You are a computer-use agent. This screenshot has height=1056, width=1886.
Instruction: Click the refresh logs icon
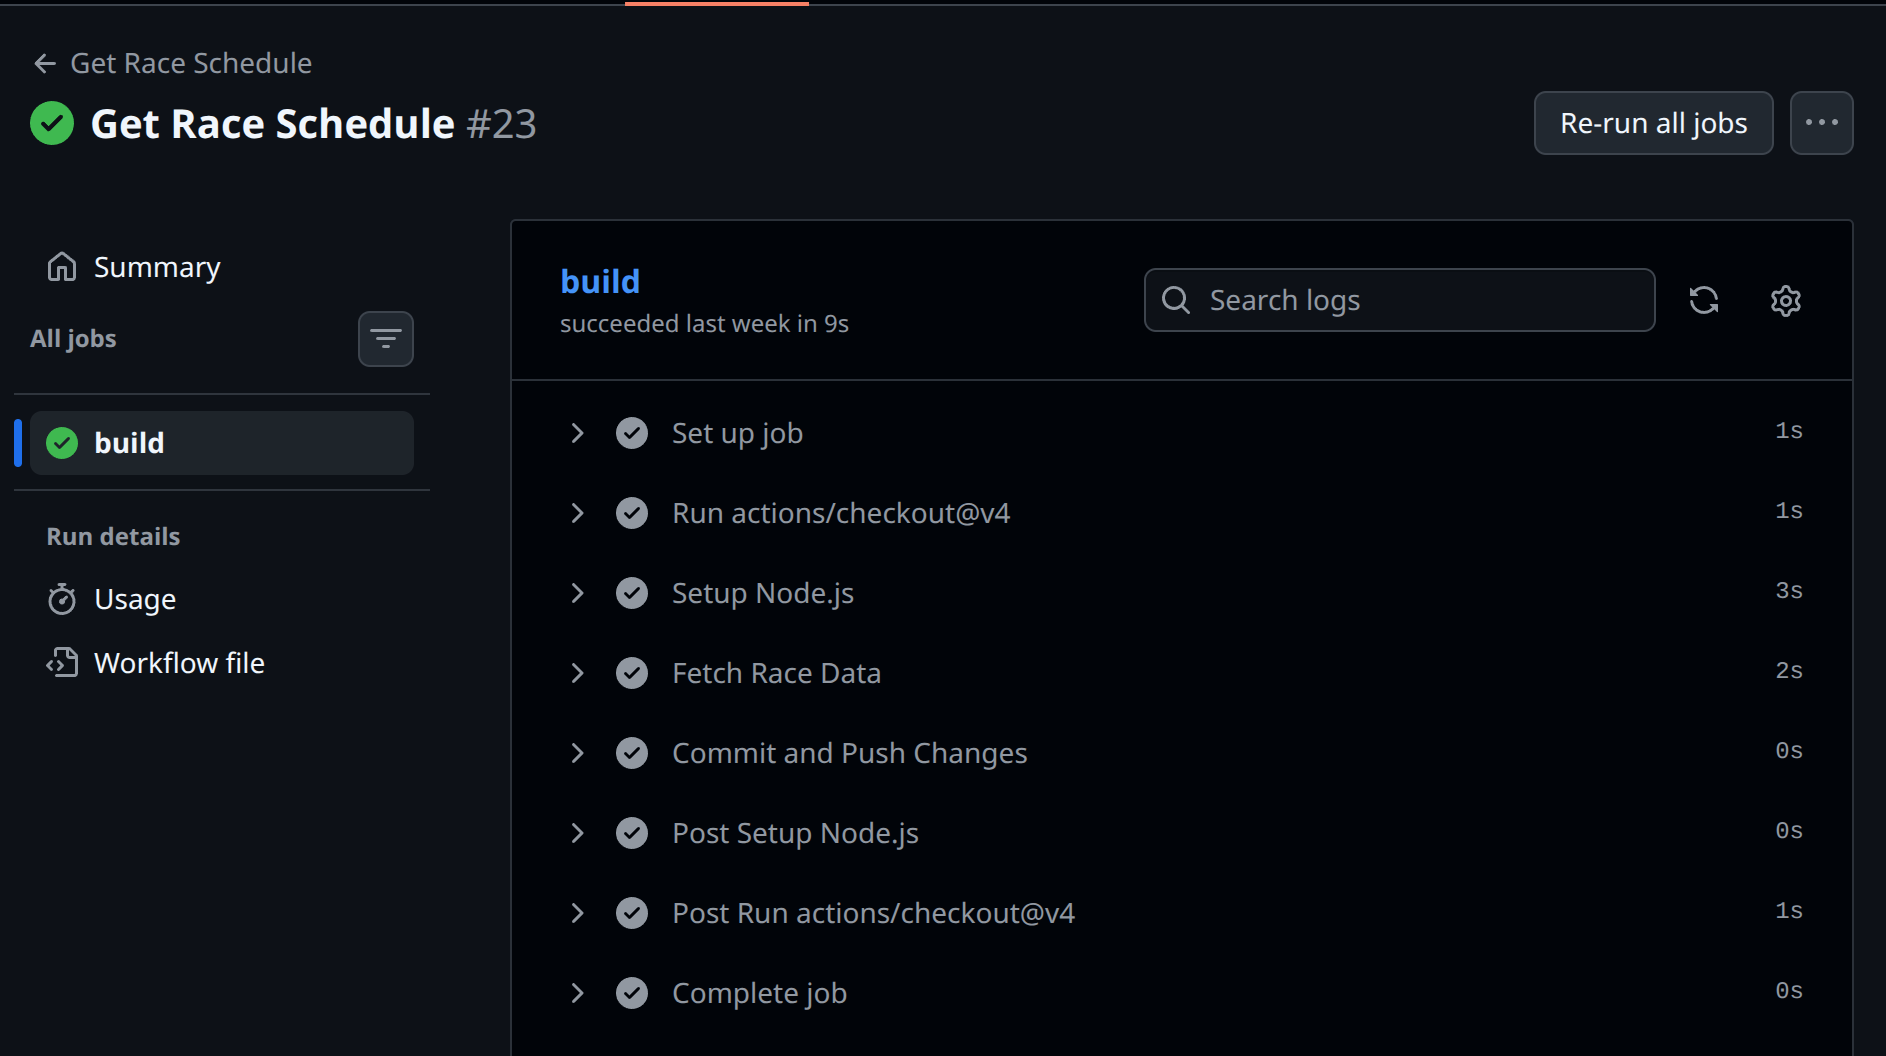point(1703,300)
